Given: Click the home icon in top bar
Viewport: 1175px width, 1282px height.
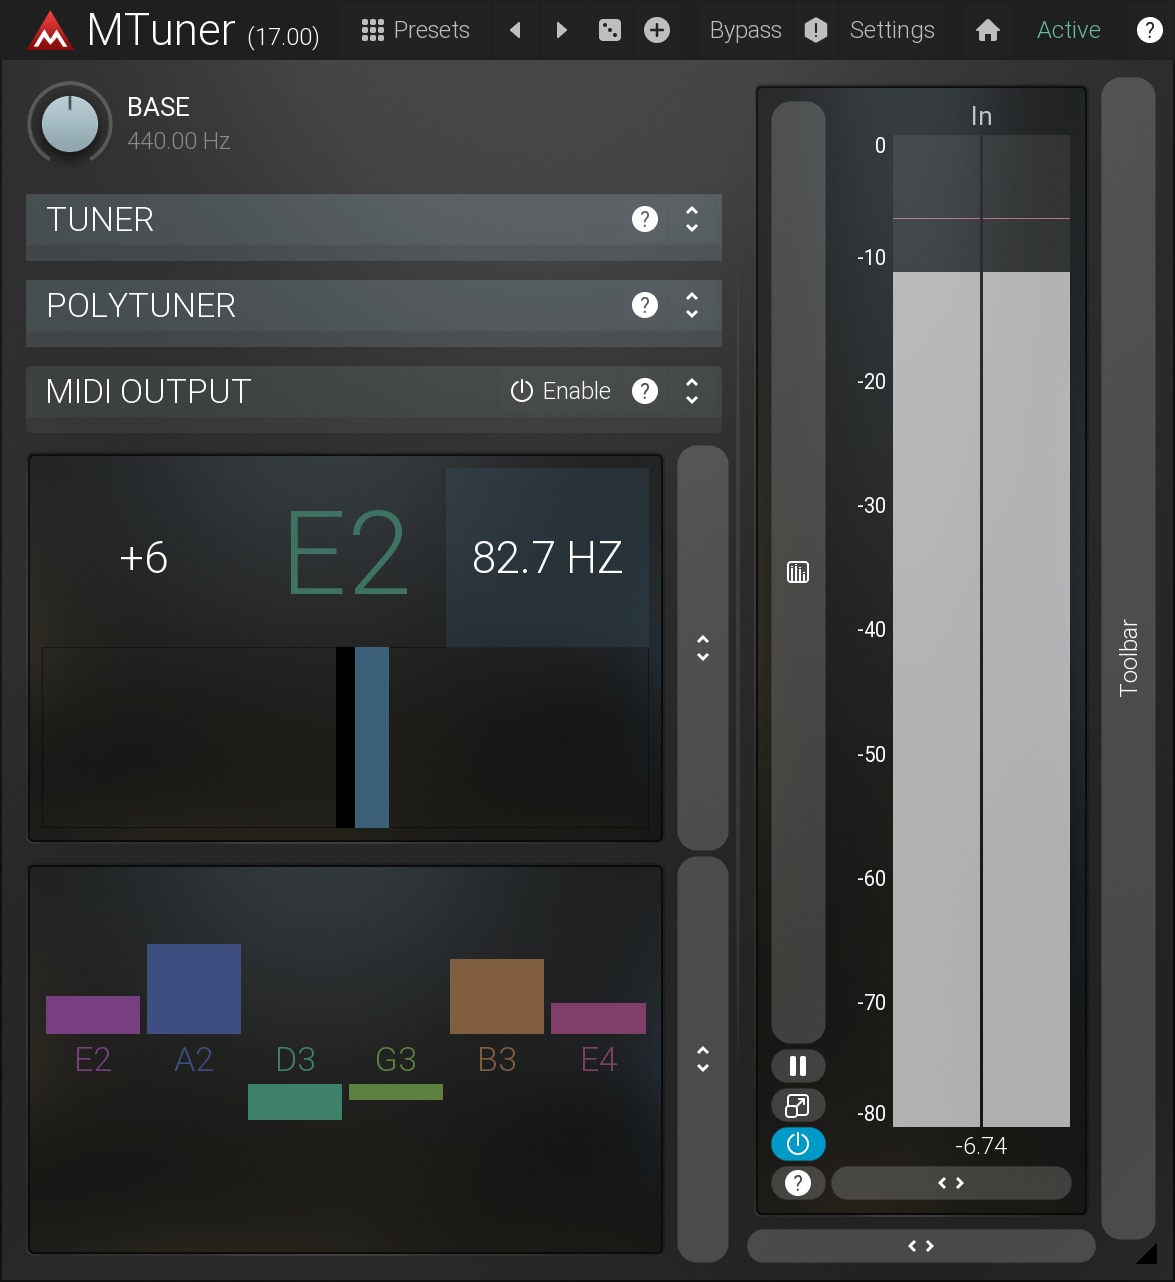Looking at the screenshot, I should [988, 31].
